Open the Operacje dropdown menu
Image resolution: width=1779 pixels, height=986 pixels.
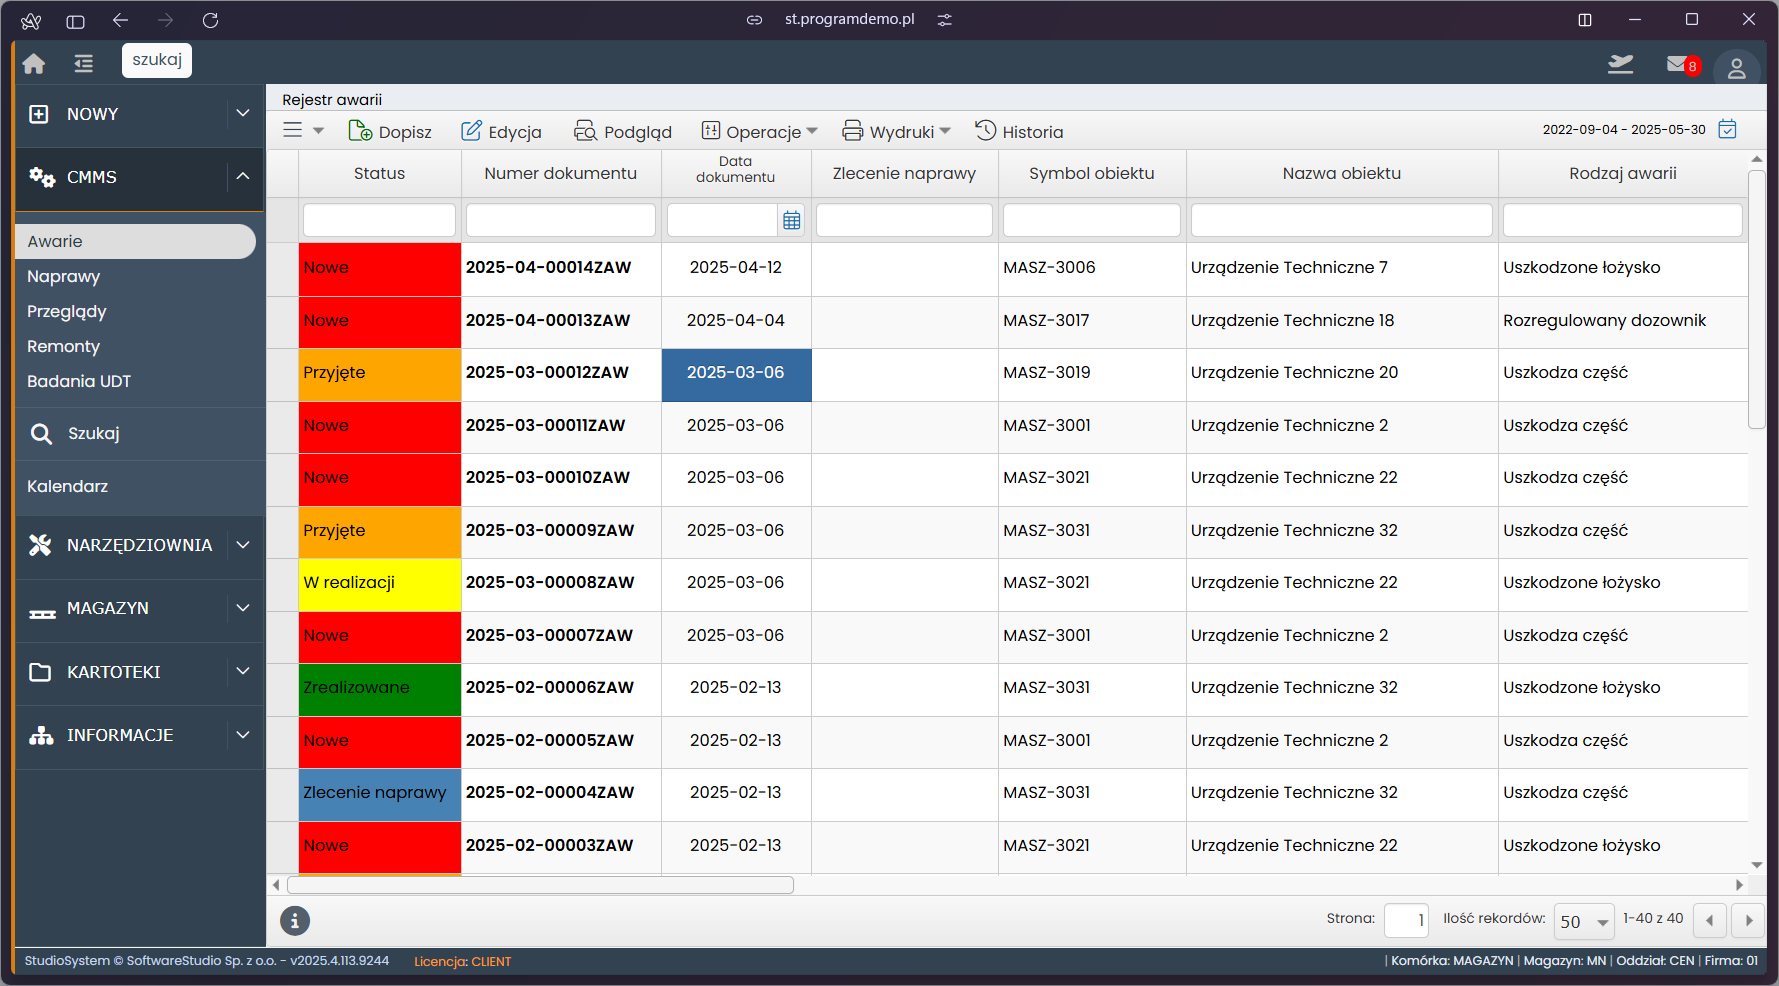coord(760,132)
